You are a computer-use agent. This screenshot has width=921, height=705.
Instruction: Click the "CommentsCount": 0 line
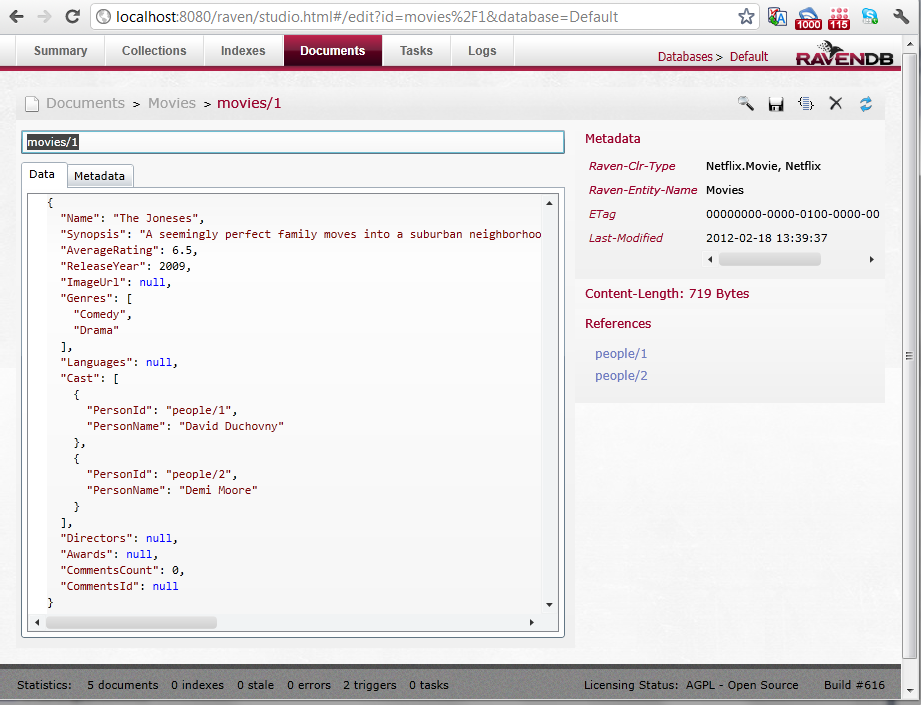coord(122,570)
